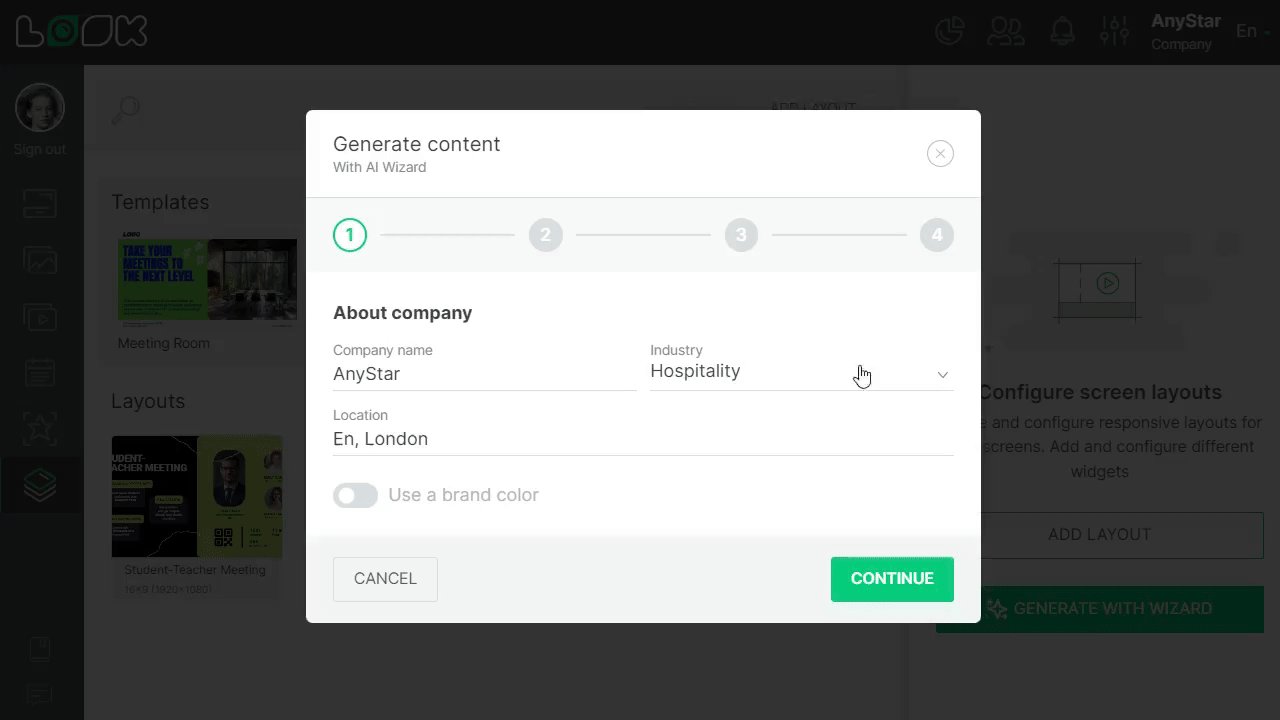View notifications via the bell icon

[x=1062, y=31]
